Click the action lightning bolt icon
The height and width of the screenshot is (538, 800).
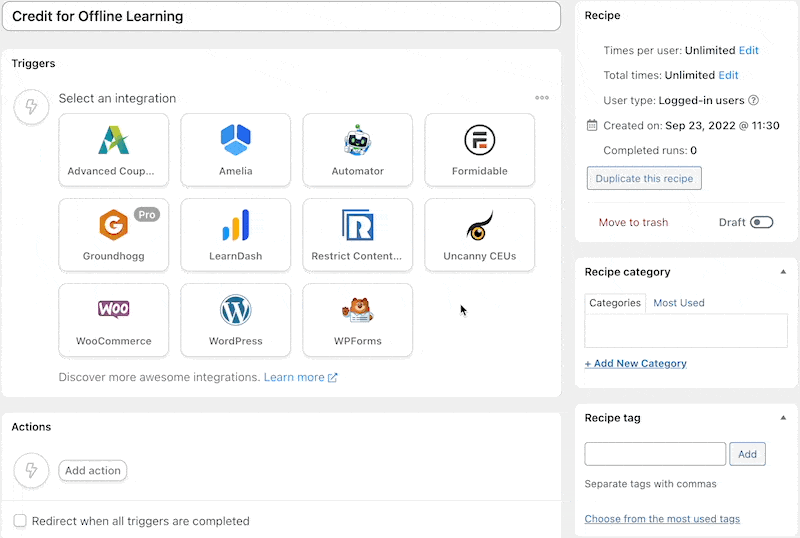[31, 470]
